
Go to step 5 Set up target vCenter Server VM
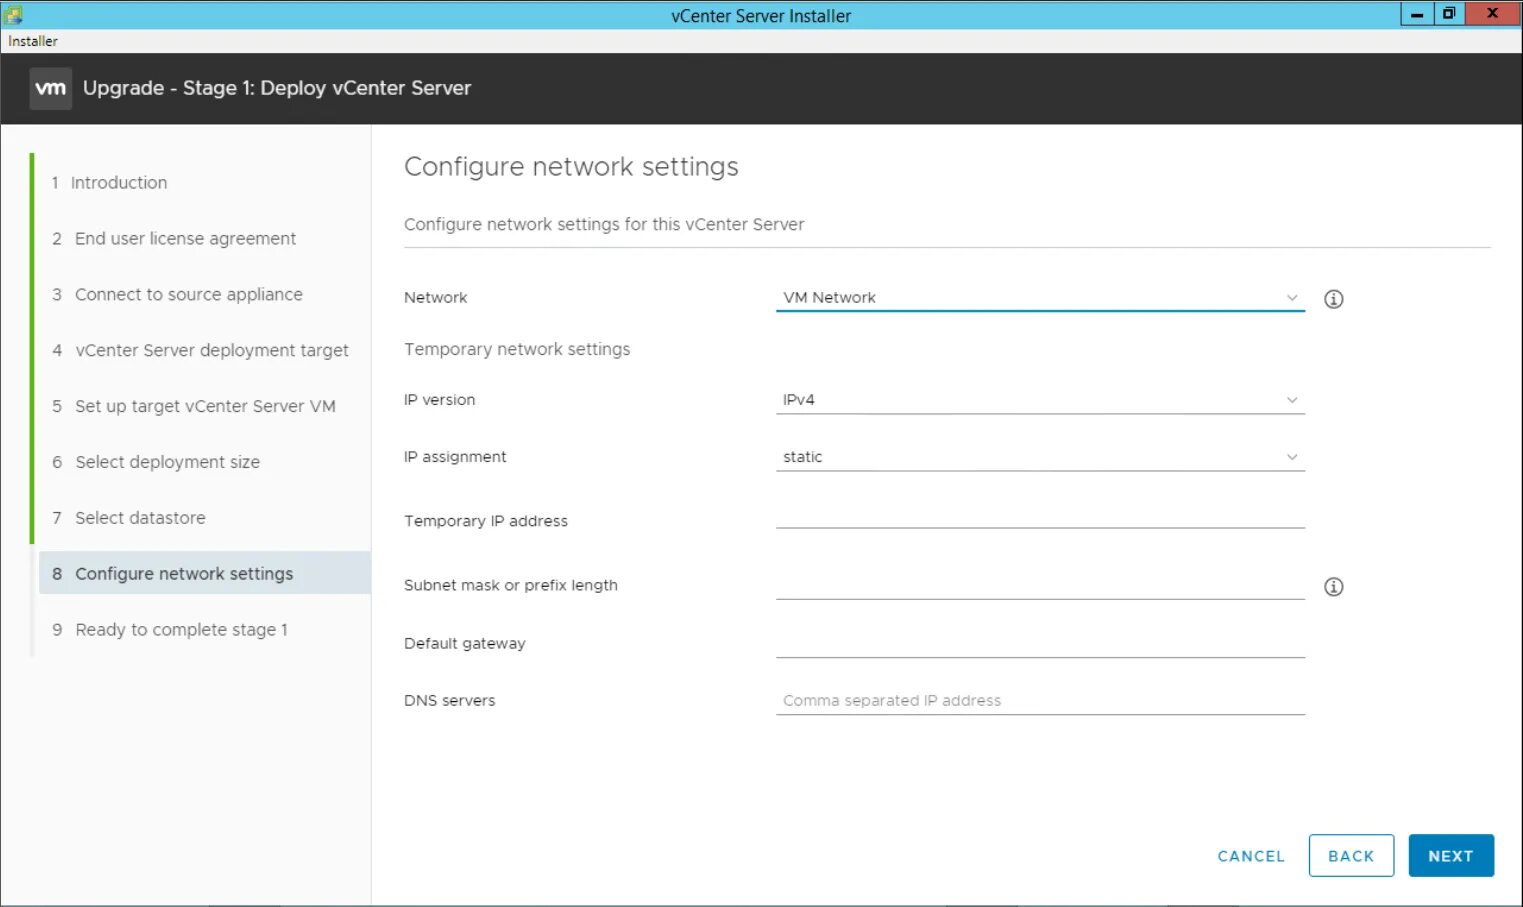point(194,407)
